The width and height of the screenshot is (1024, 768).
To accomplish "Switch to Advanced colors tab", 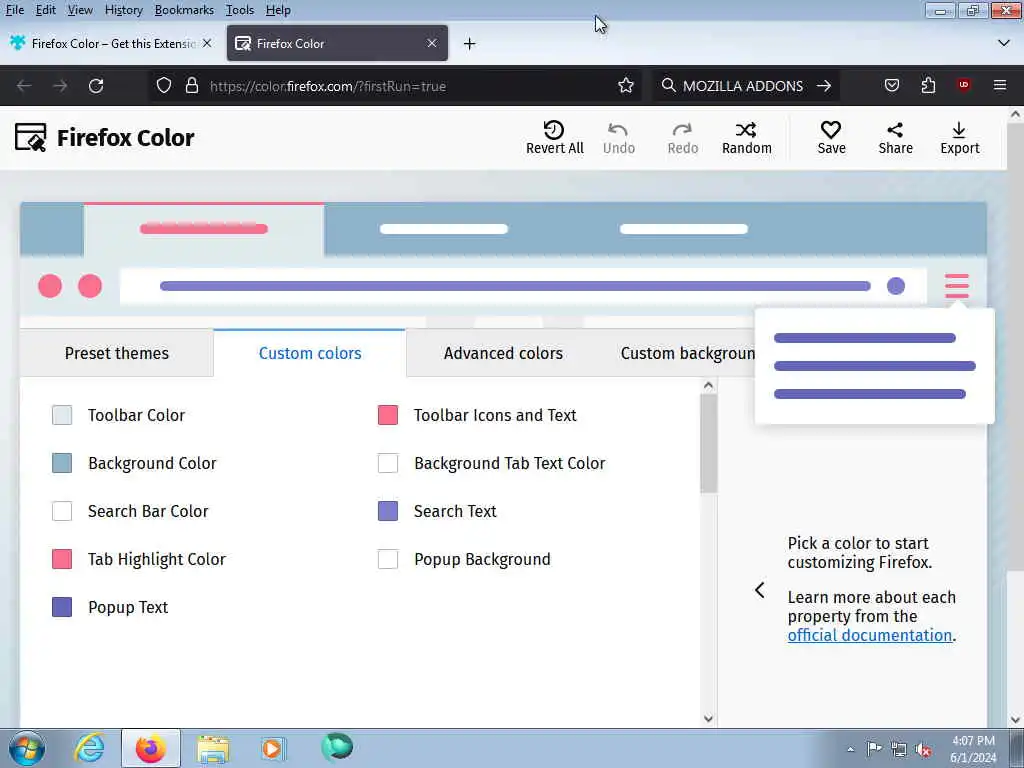I will 503,353.
